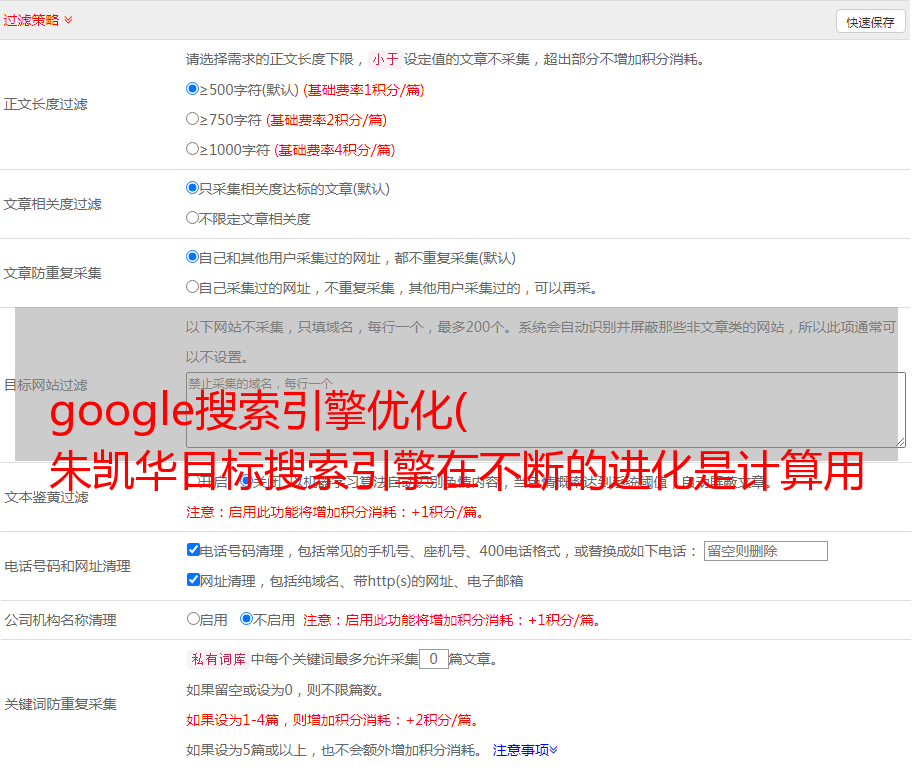Select the ≥1000字符 radio option
912x768 pixels.
click(192, 149)
